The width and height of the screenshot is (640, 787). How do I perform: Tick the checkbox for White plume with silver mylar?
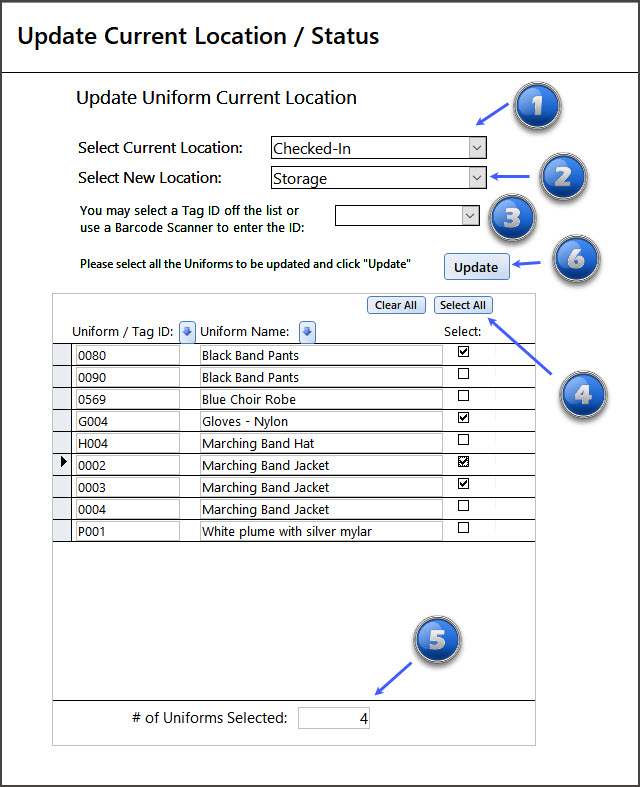[x=463, y=528]
